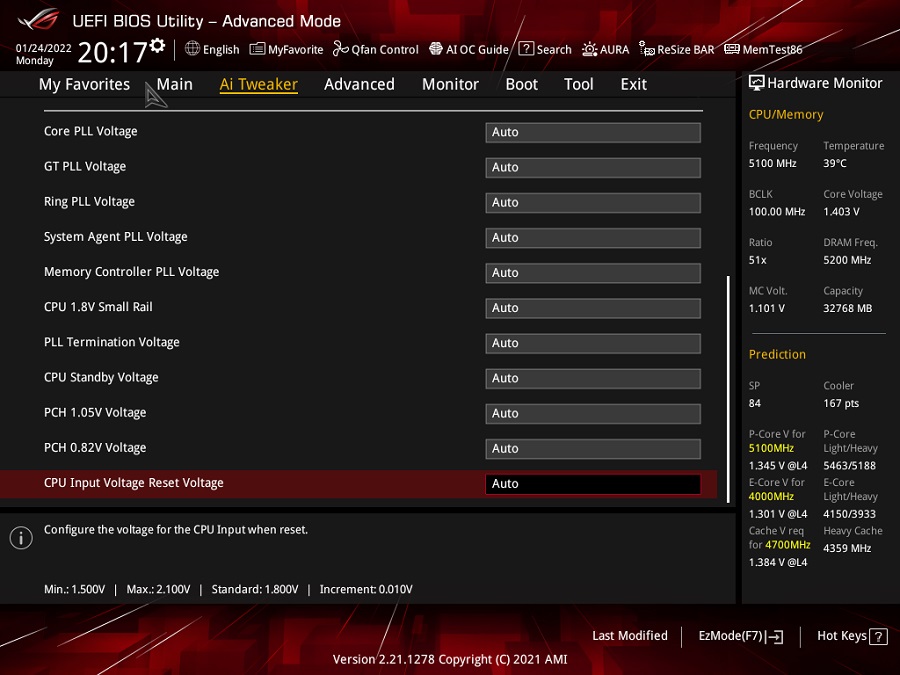Open the Exit tab
The width and height of the screenshot is (900, 675).
[x=634, y=84]
